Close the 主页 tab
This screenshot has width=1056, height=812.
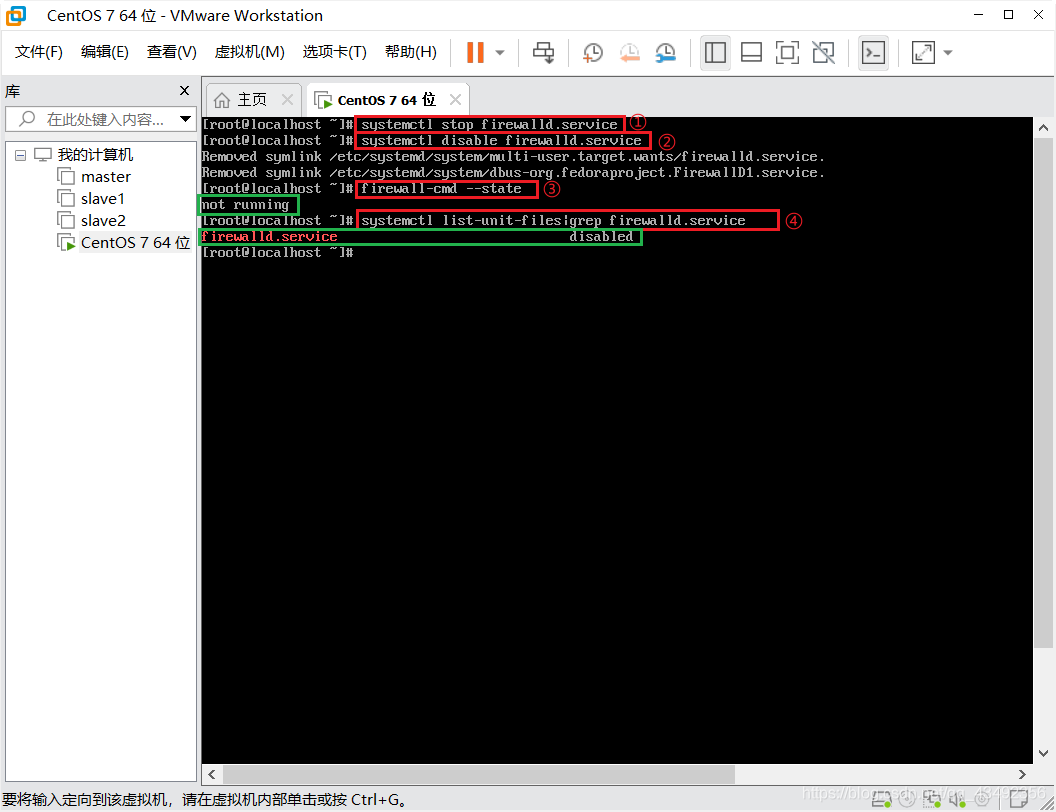point(288,100)
